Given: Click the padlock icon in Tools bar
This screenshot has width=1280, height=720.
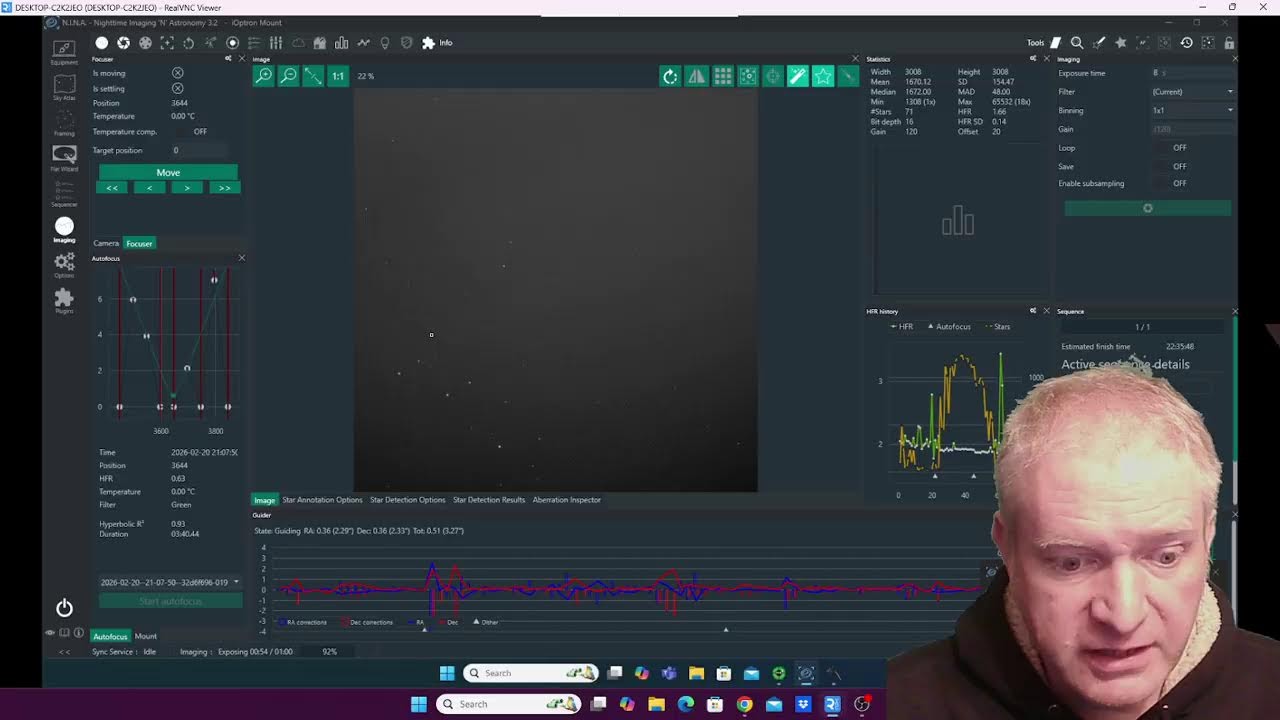Looking at the screenshot, I should [x=1229, y=43].
